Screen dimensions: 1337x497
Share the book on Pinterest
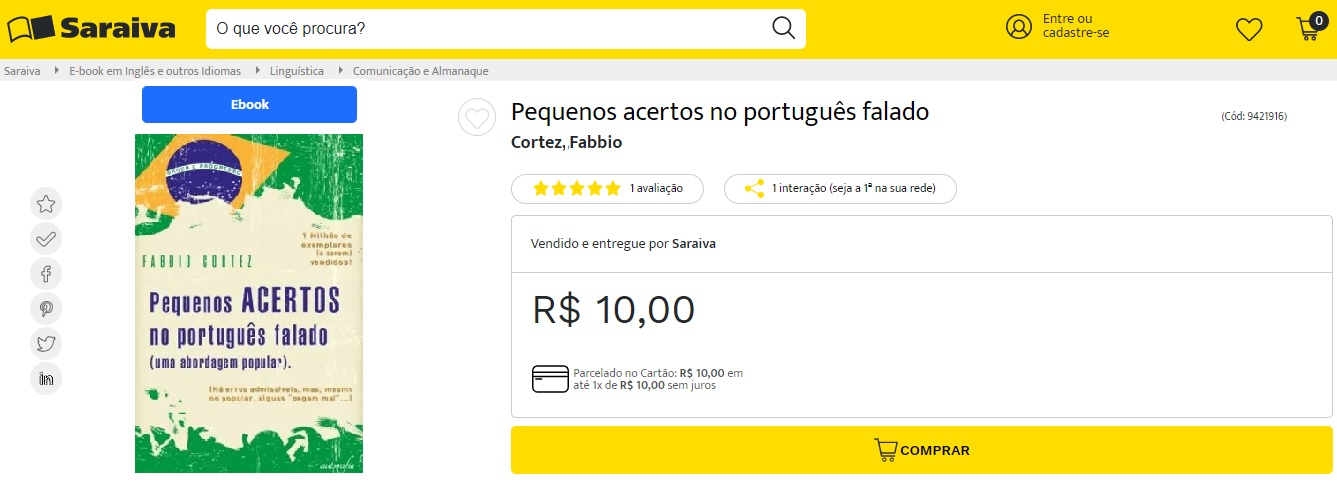(46, 309)
